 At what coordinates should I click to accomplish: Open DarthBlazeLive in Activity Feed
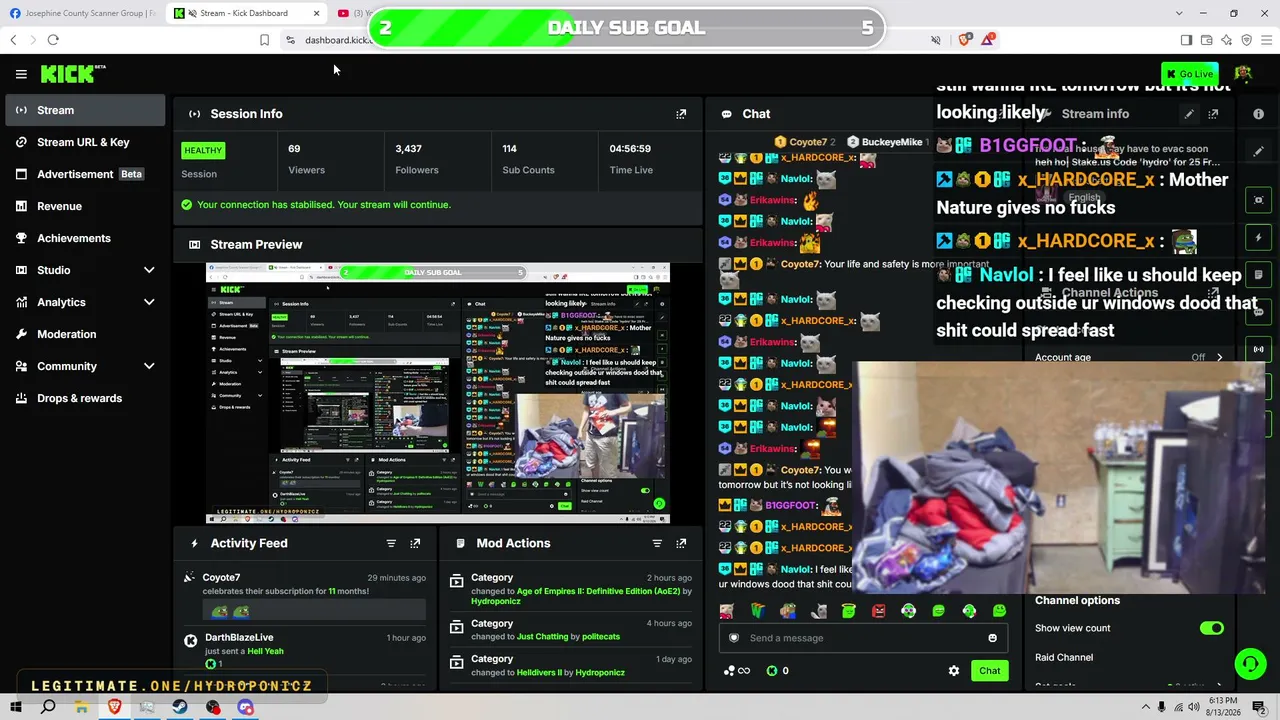point(239,637)
